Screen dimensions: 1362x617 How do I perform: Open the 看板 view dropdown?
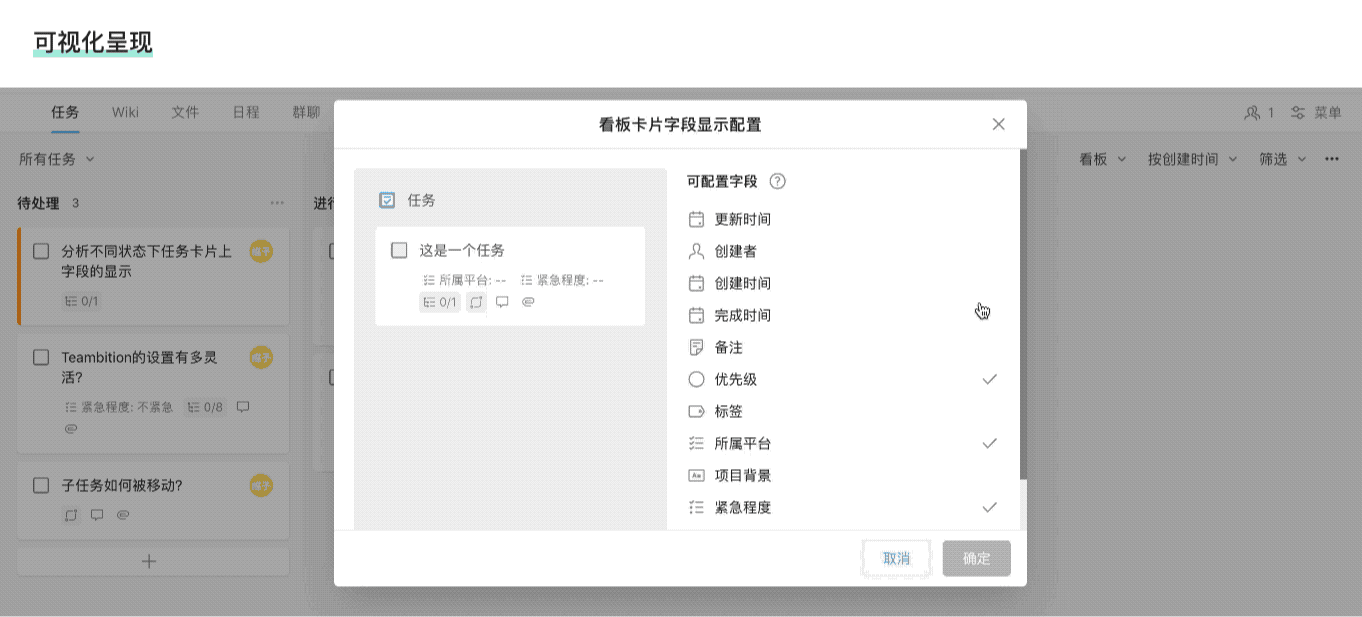click(1103, 159)
